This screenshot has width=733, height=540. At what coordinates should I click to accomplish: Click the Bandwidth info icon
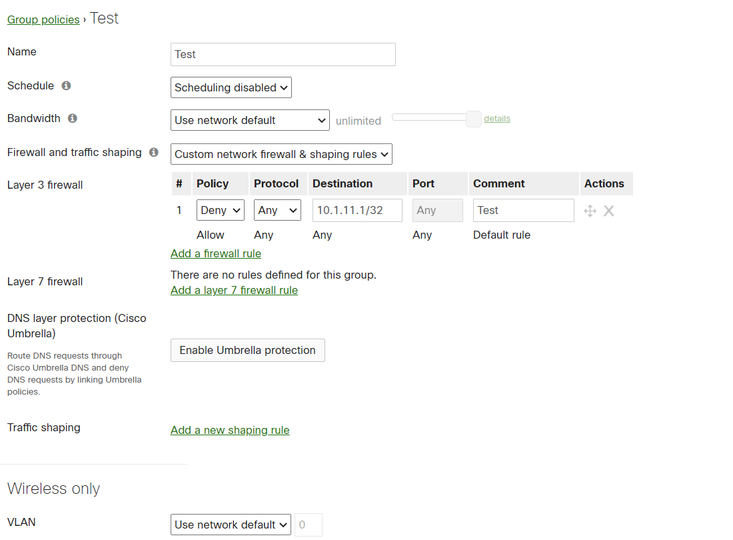72,118
